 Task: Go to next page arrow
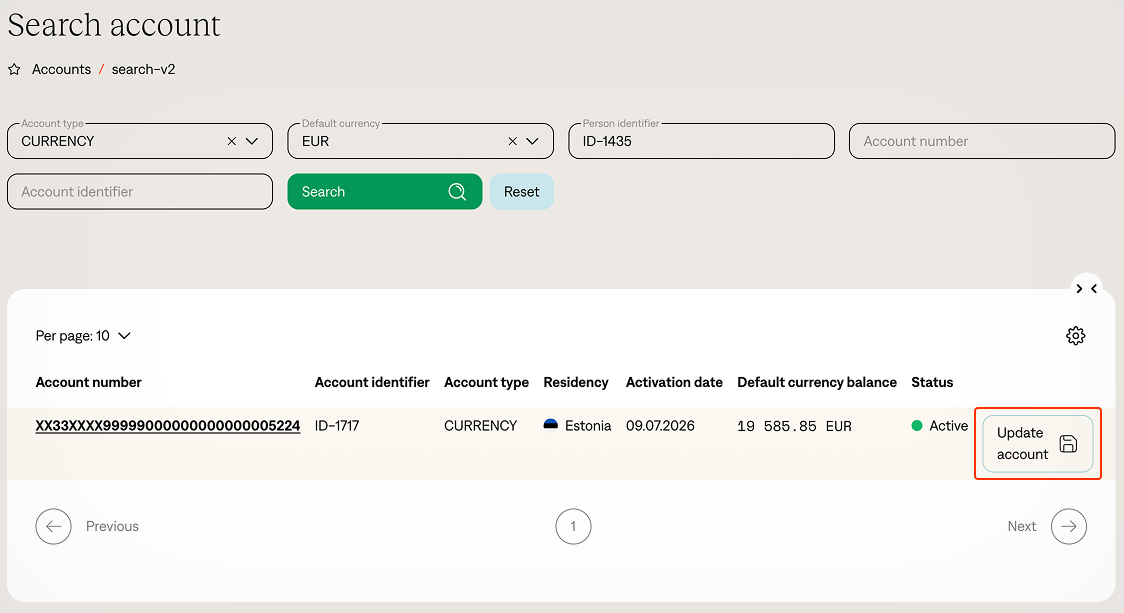(x=1068, y=526)
